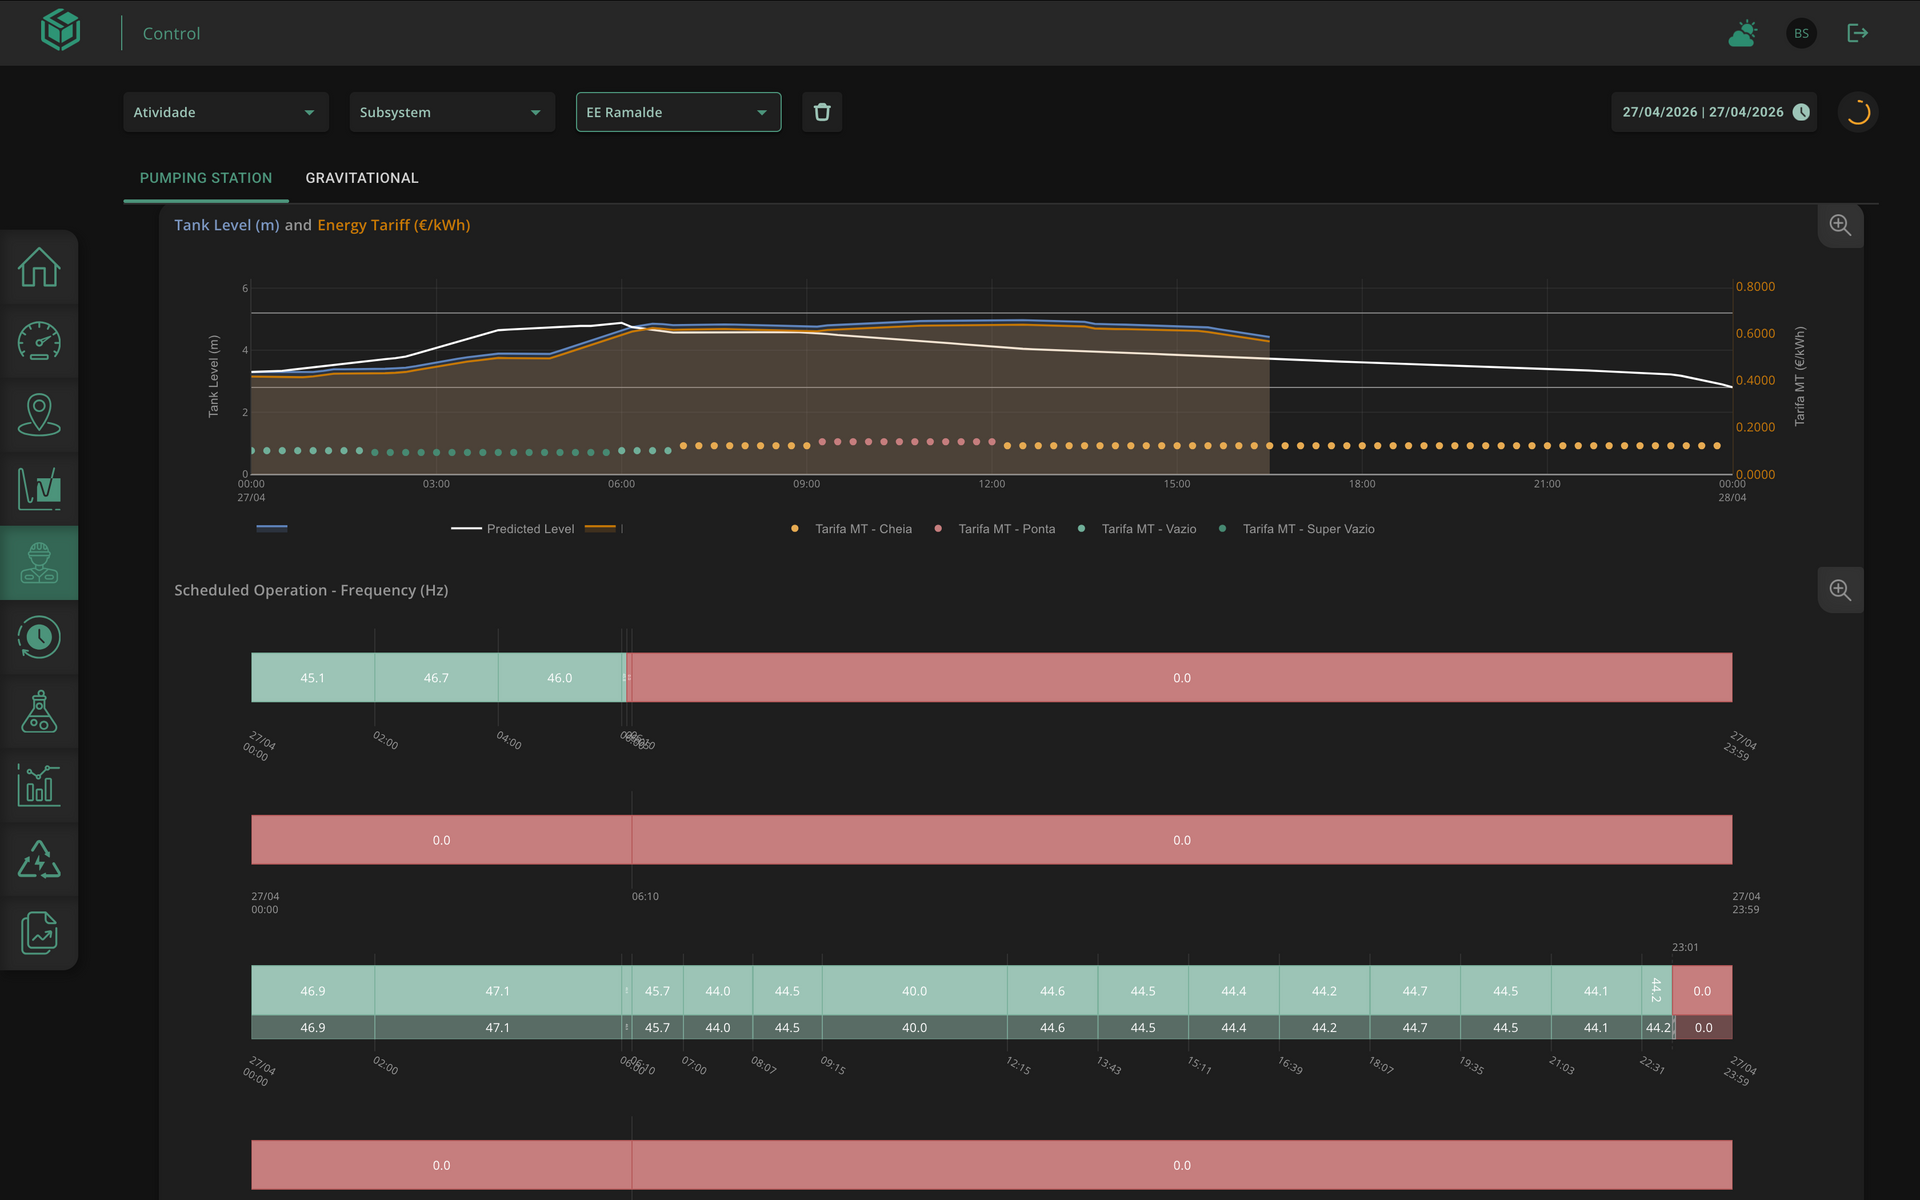Screen dimensions: 1920x1200
Task: Click the trash delete icon beside EE Ramalde
Action: pyautogui.click(x=822, y=112)
